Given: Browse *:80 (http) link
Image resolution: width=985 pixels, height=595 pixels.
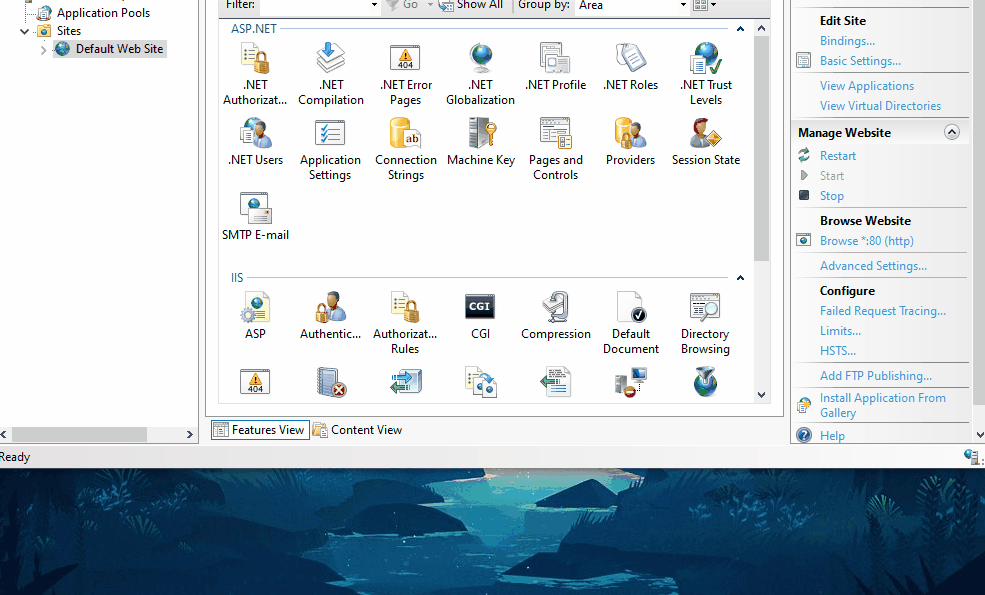Looking at the screenshot, I should 866,241.
